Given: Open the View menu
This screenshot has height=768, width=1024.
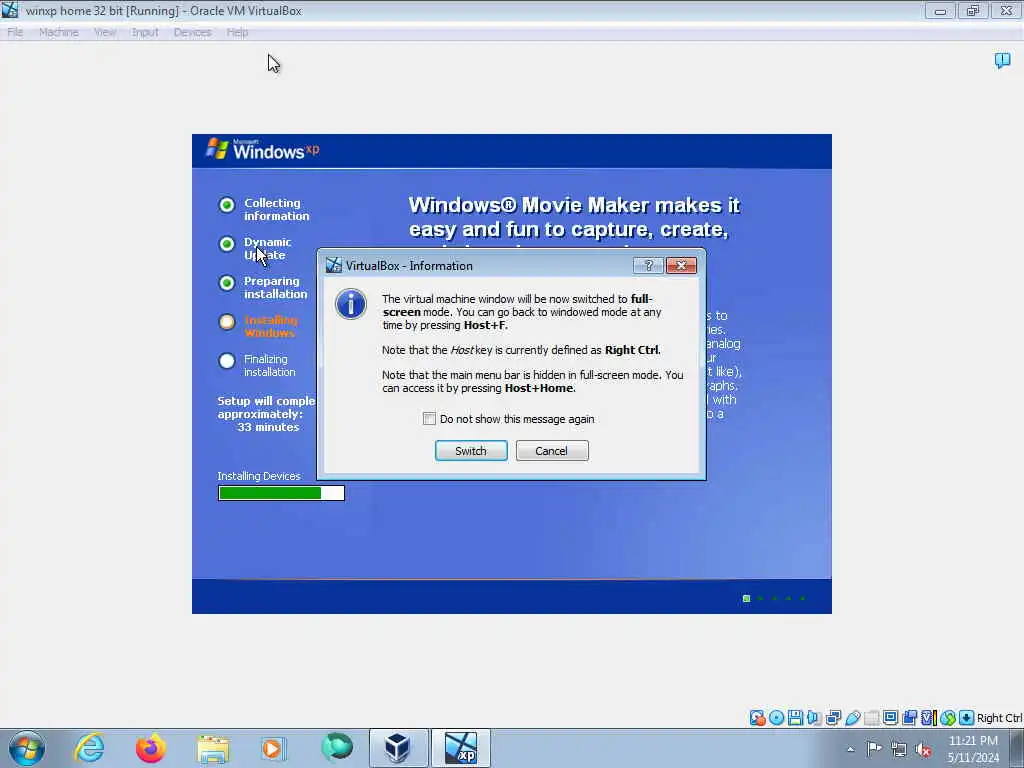Looking at the screenshot, I should click(x=104, y=32).
